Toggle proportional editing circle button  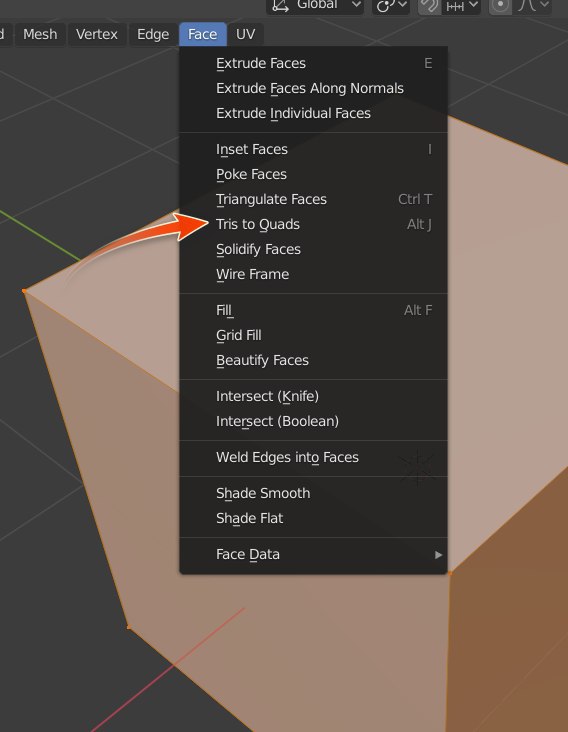[x=500, y=6]
